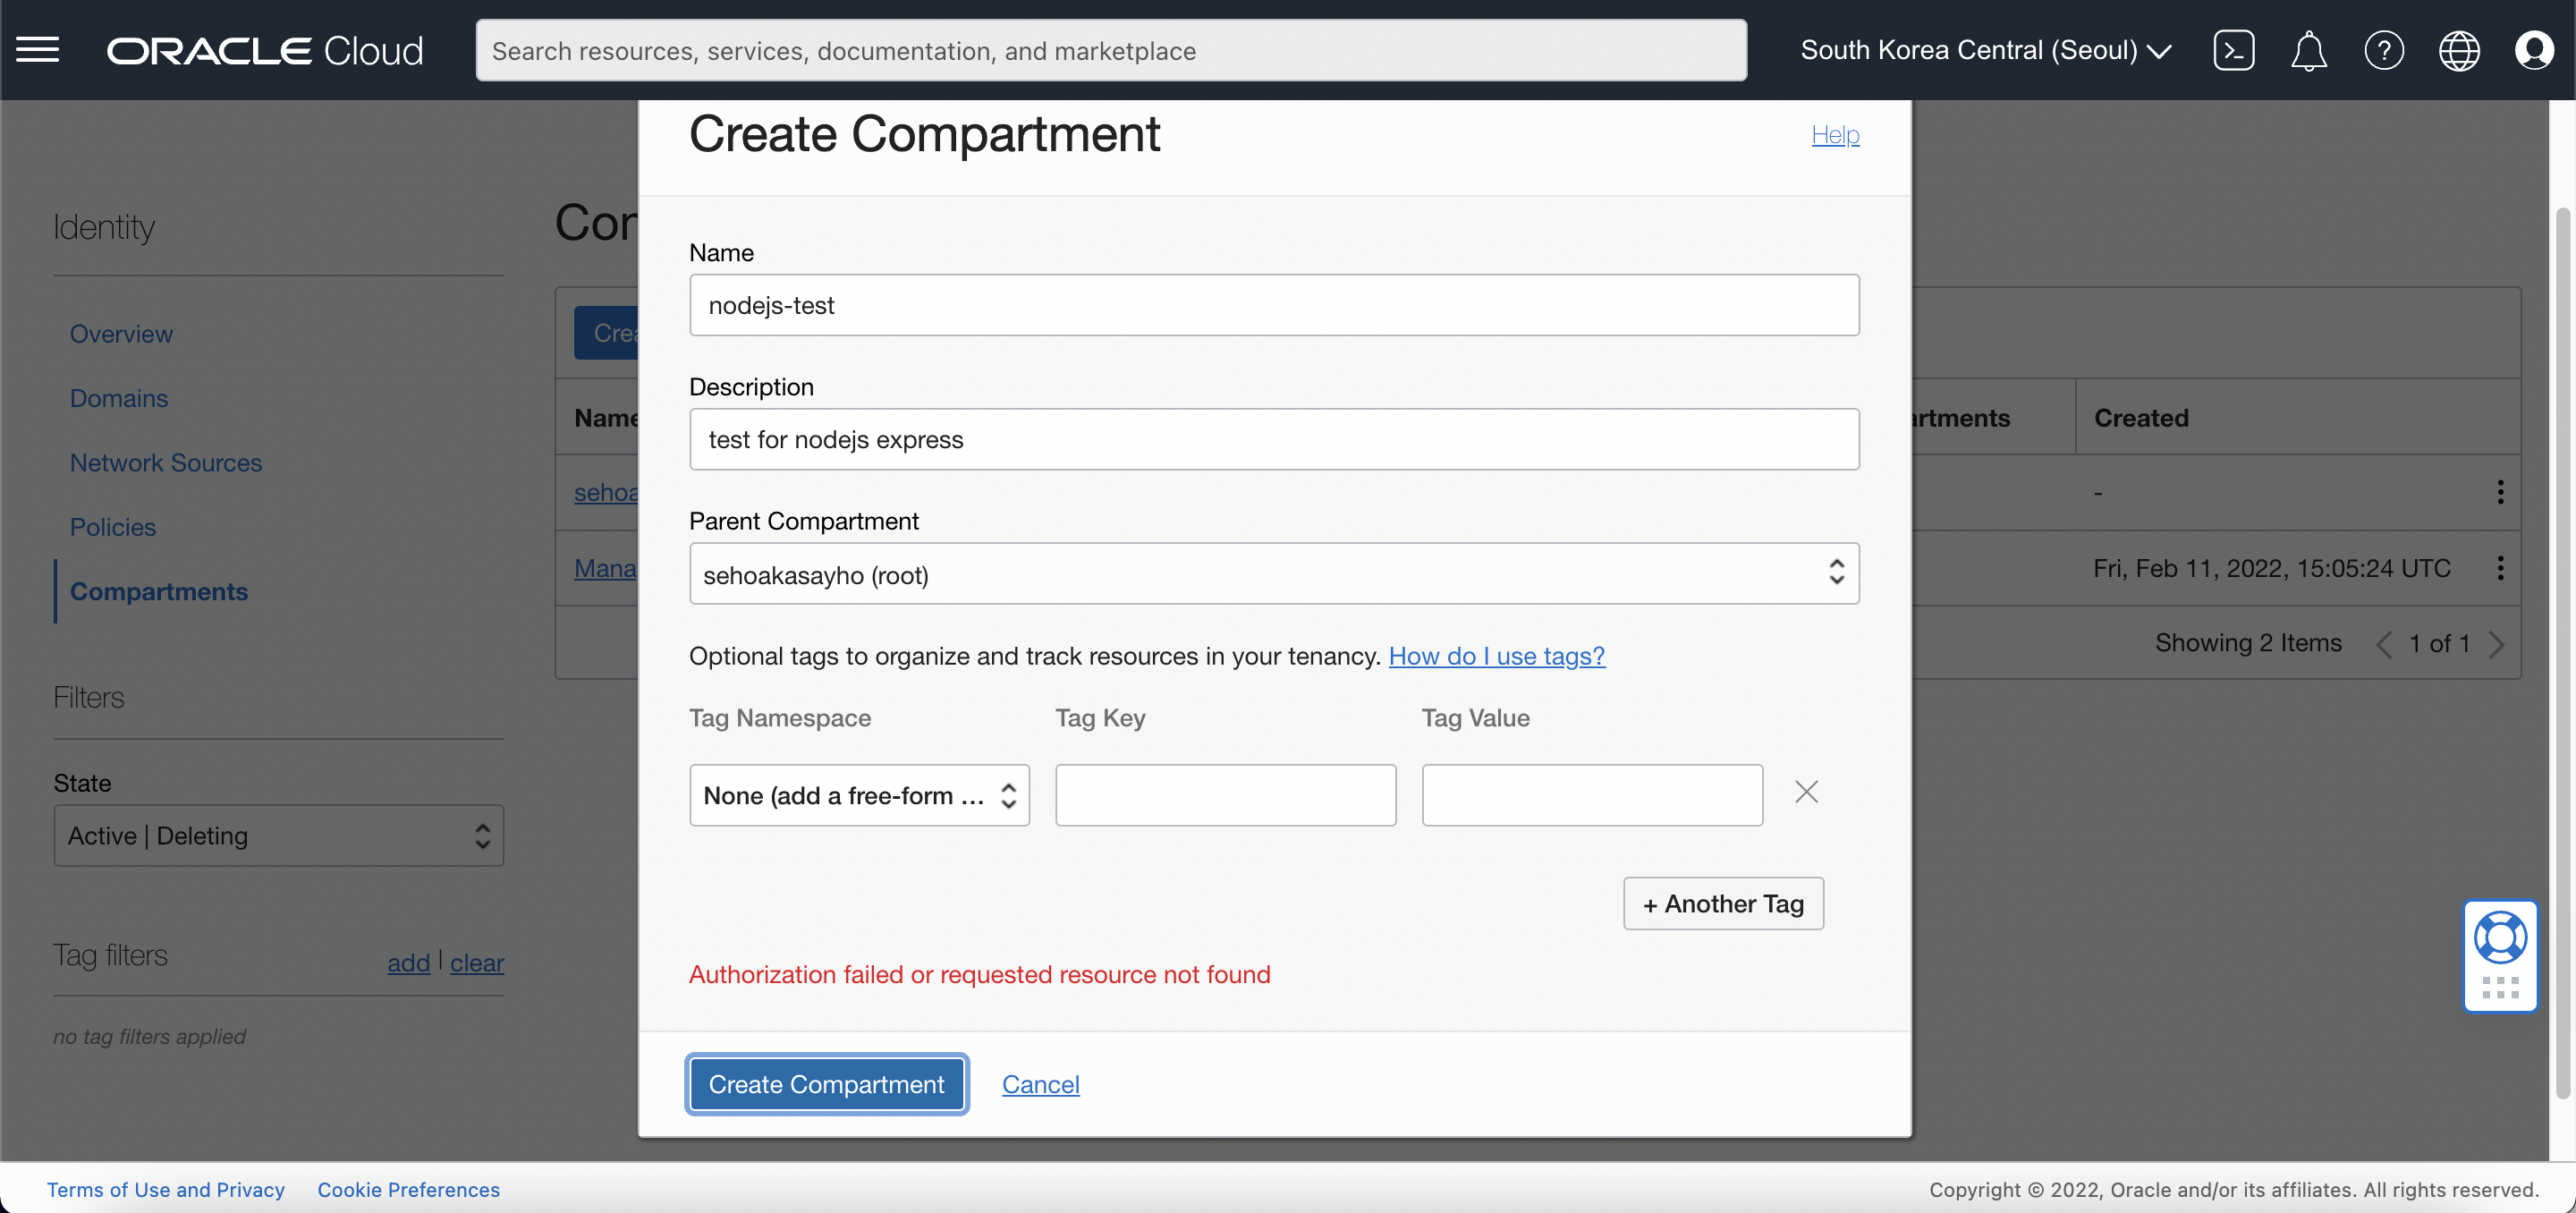This screenshot has height=1213, width=2576.
Task: Change the Active | Deleting state filter
Action: coord(278,836)
